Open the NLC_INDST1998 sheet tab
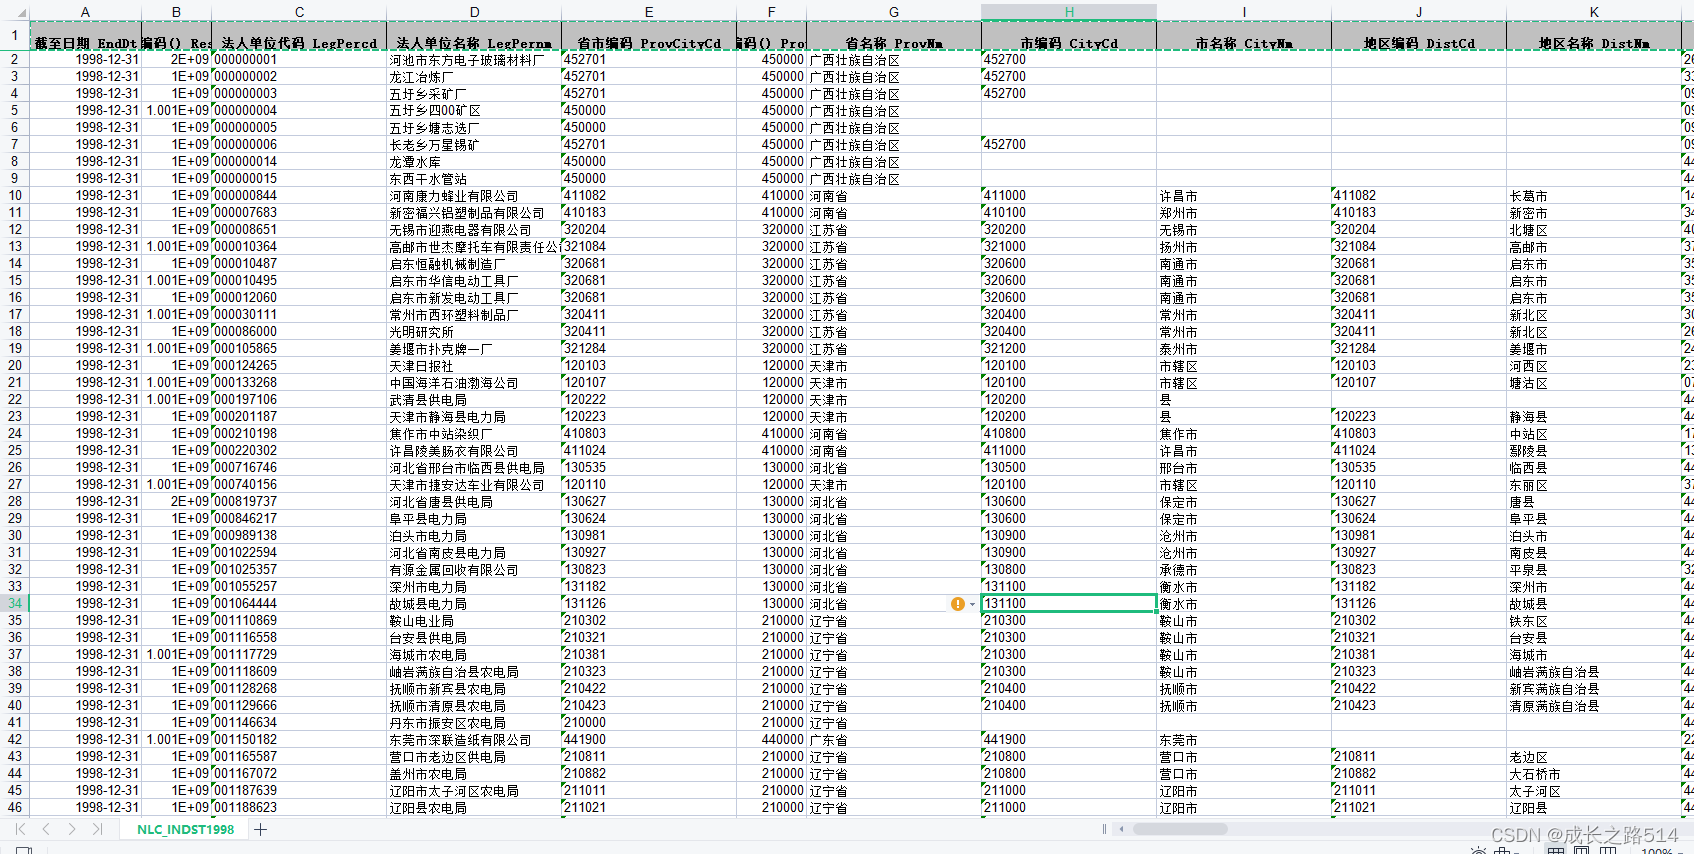Image resolution: width=1694 pixels, height=854 pixels. (x=185, y=829)
